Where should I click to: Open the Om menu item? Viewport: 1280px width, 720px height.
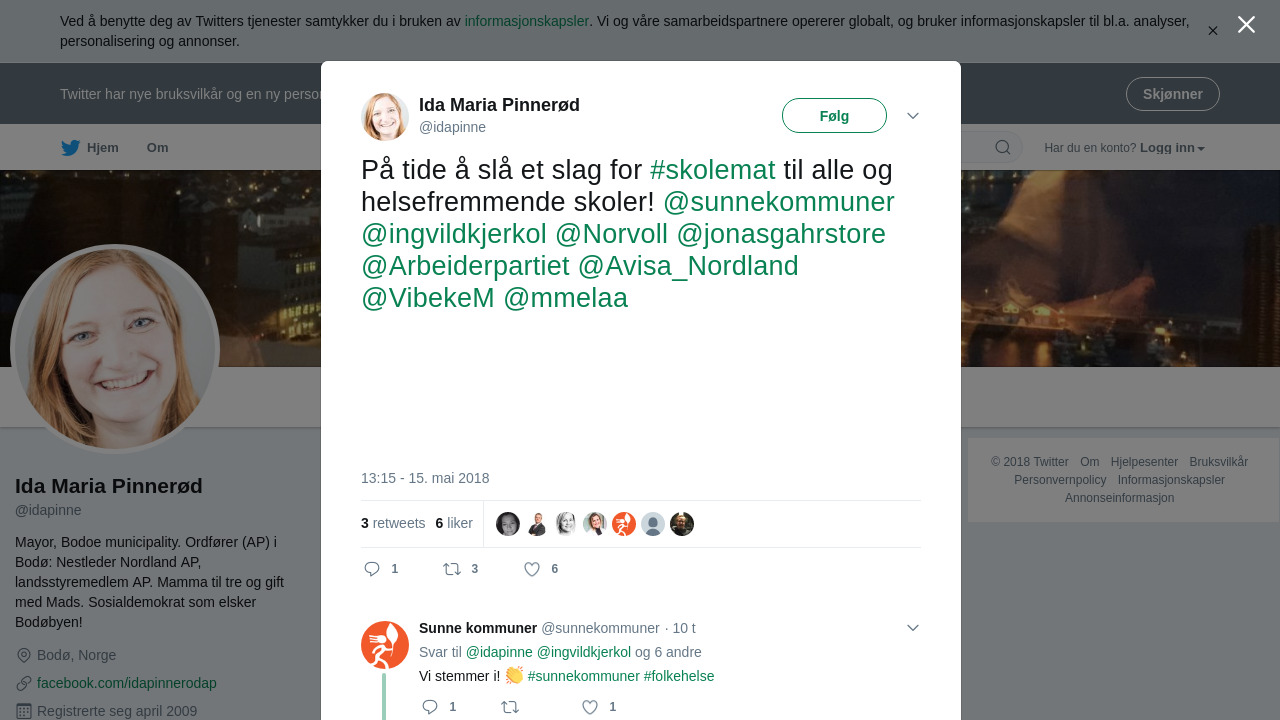coord(158,148)
